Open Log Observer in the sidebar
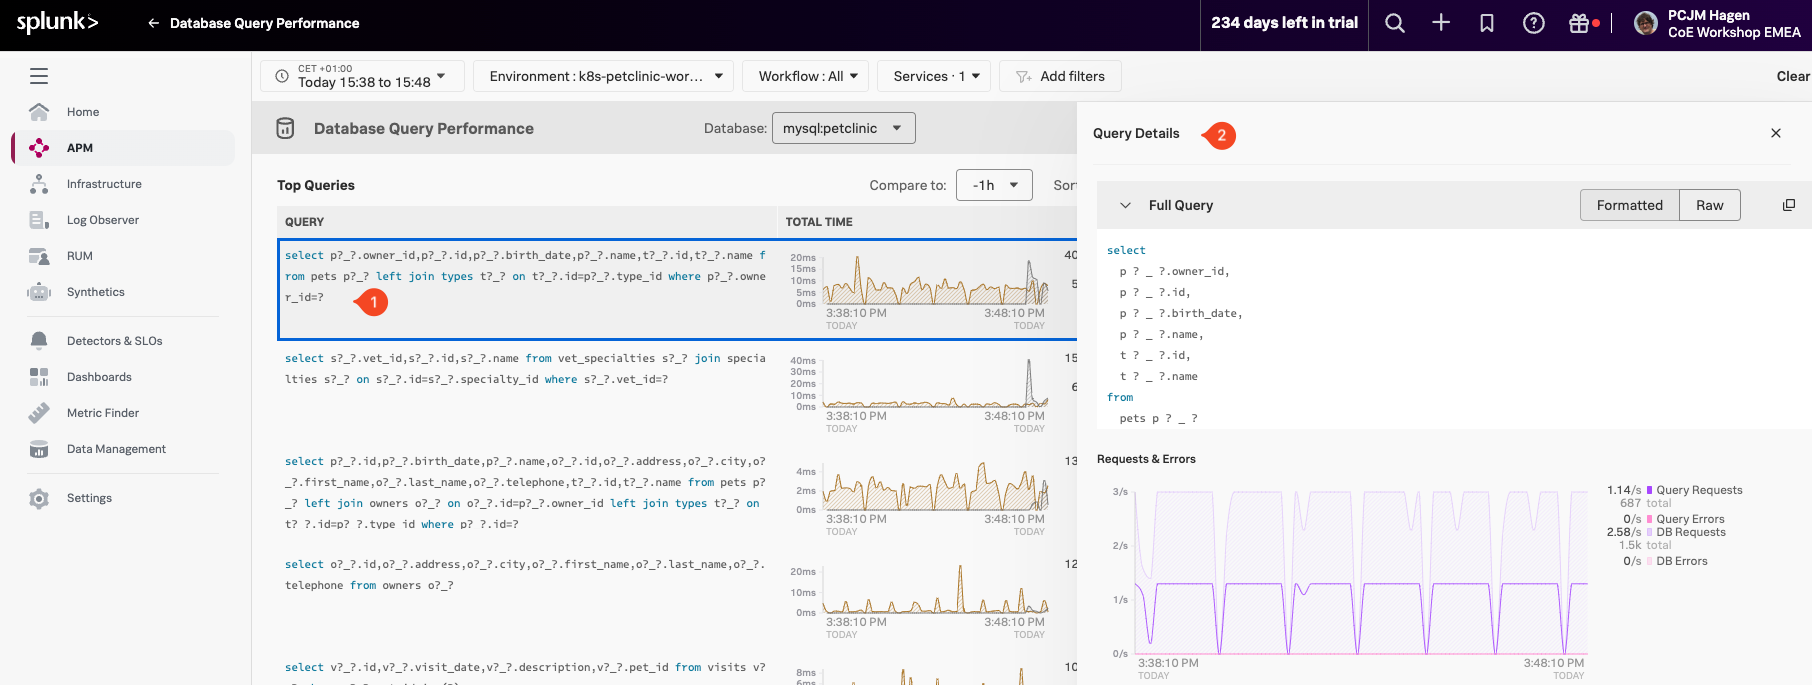The width and height of the screenshot is (1812, 685). tap(102, 220)
